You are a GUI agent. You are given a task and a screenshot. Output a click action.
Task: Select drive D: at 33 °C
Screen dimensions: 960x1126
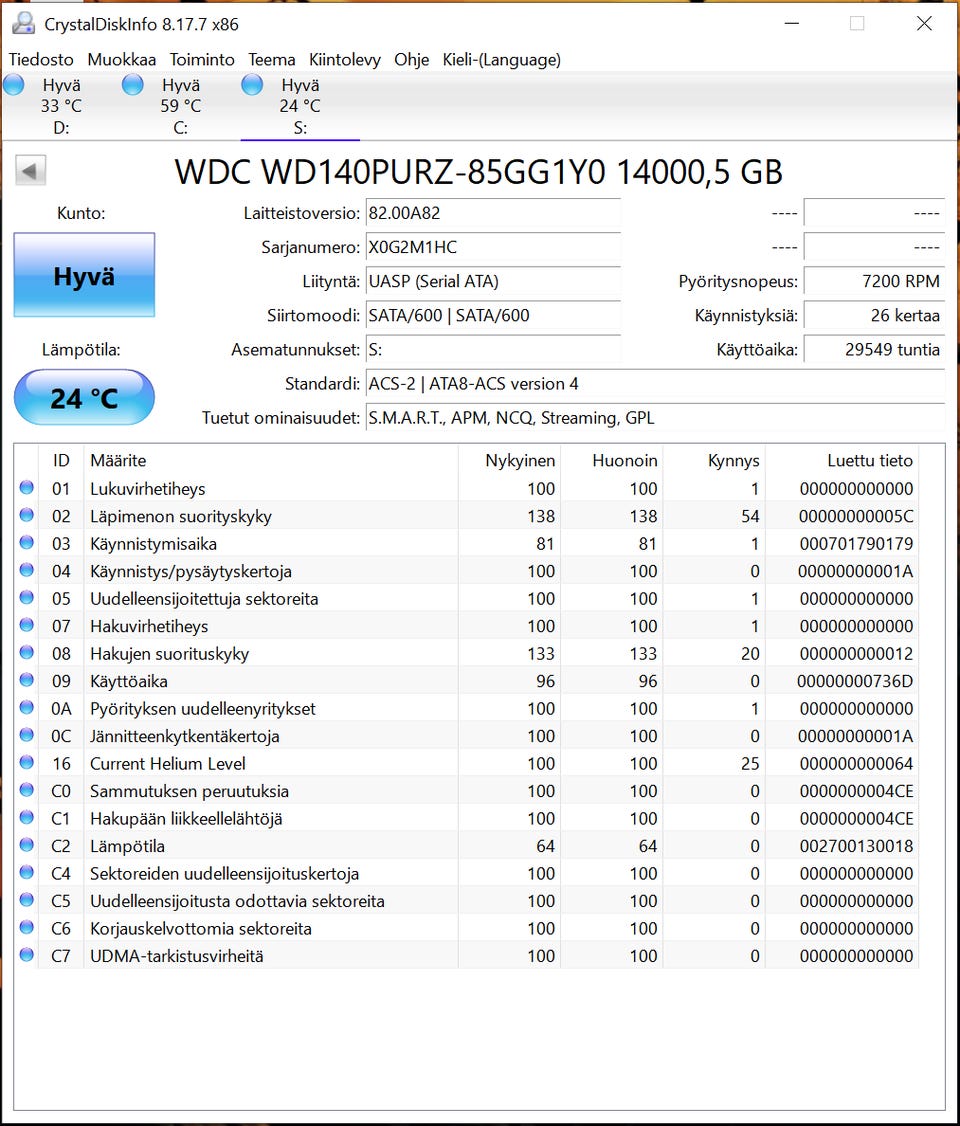click(61, 106)
